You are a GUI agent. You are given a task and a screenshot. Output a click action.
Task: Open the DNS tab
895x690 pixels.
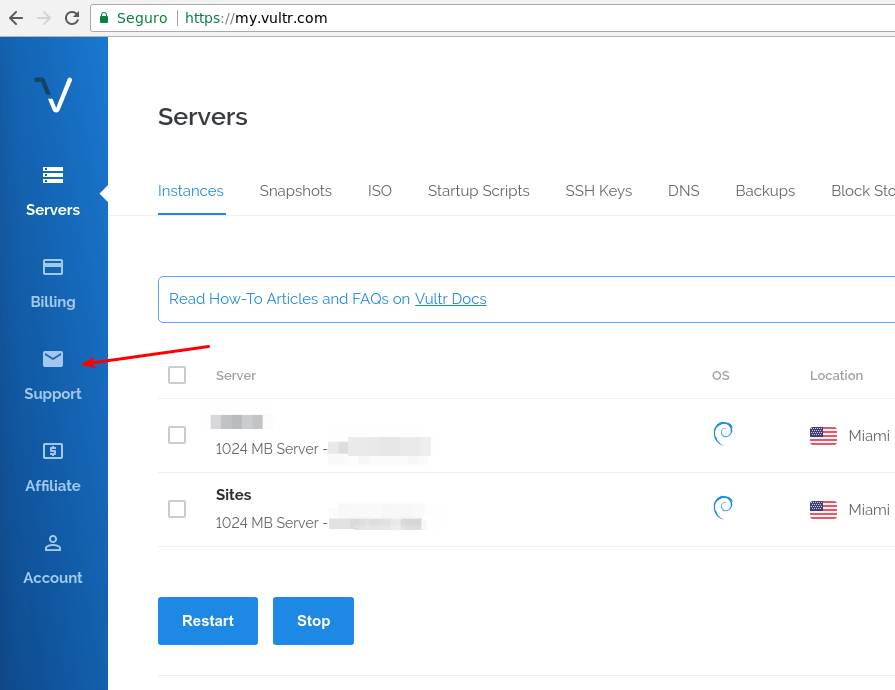[683, 191]
